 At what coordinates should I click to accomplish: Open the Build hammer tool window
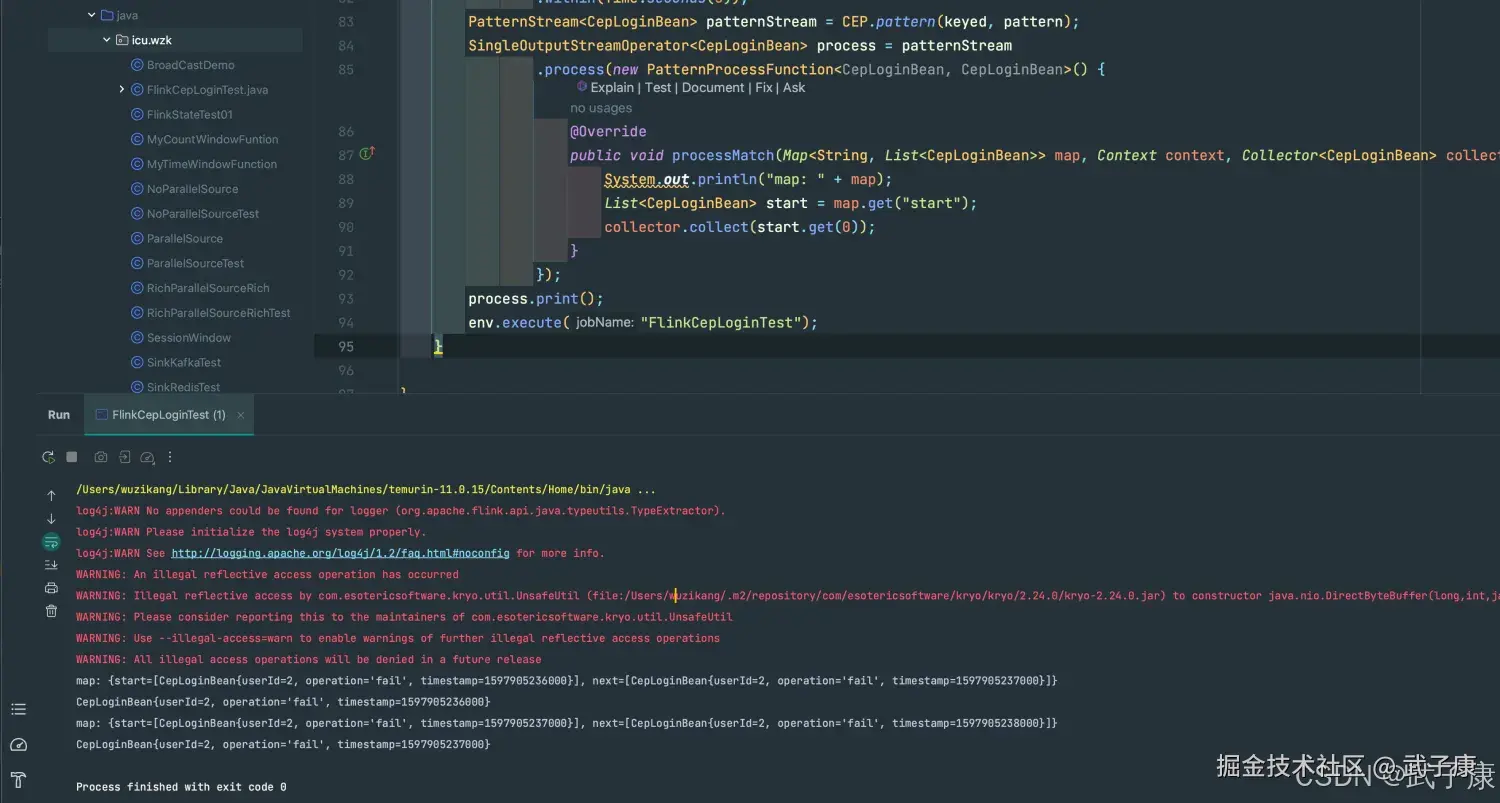18,780
